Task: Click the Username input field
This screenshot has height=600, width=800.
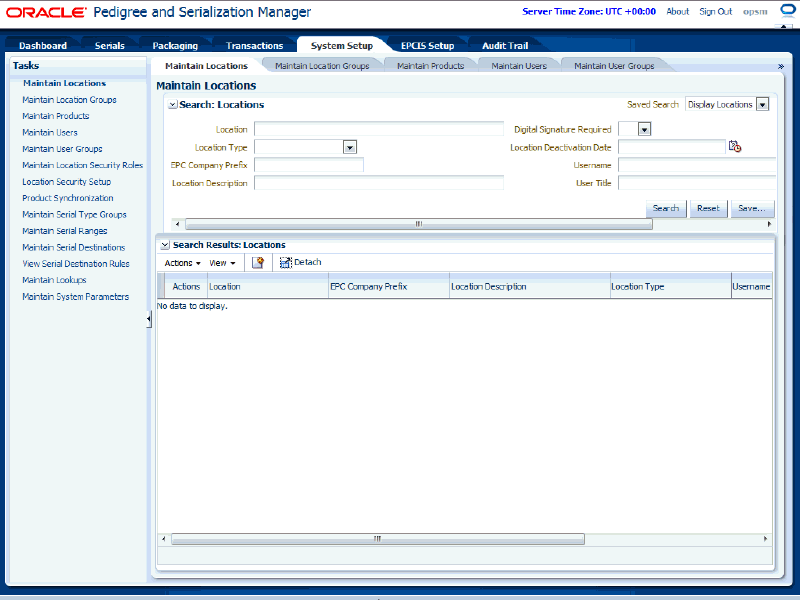Action: tap(697, 165)
